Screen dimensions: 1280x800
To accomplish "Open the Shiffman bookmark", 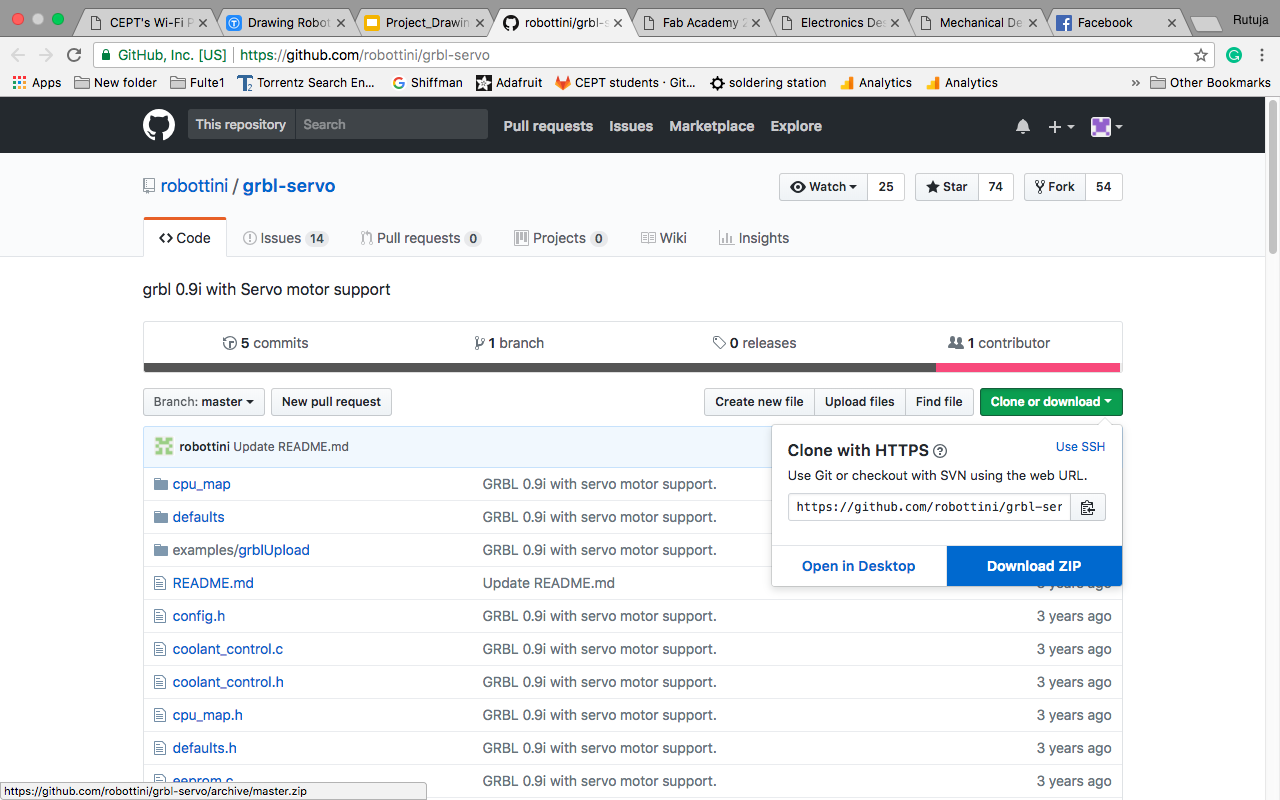I will tap(427, 83).
